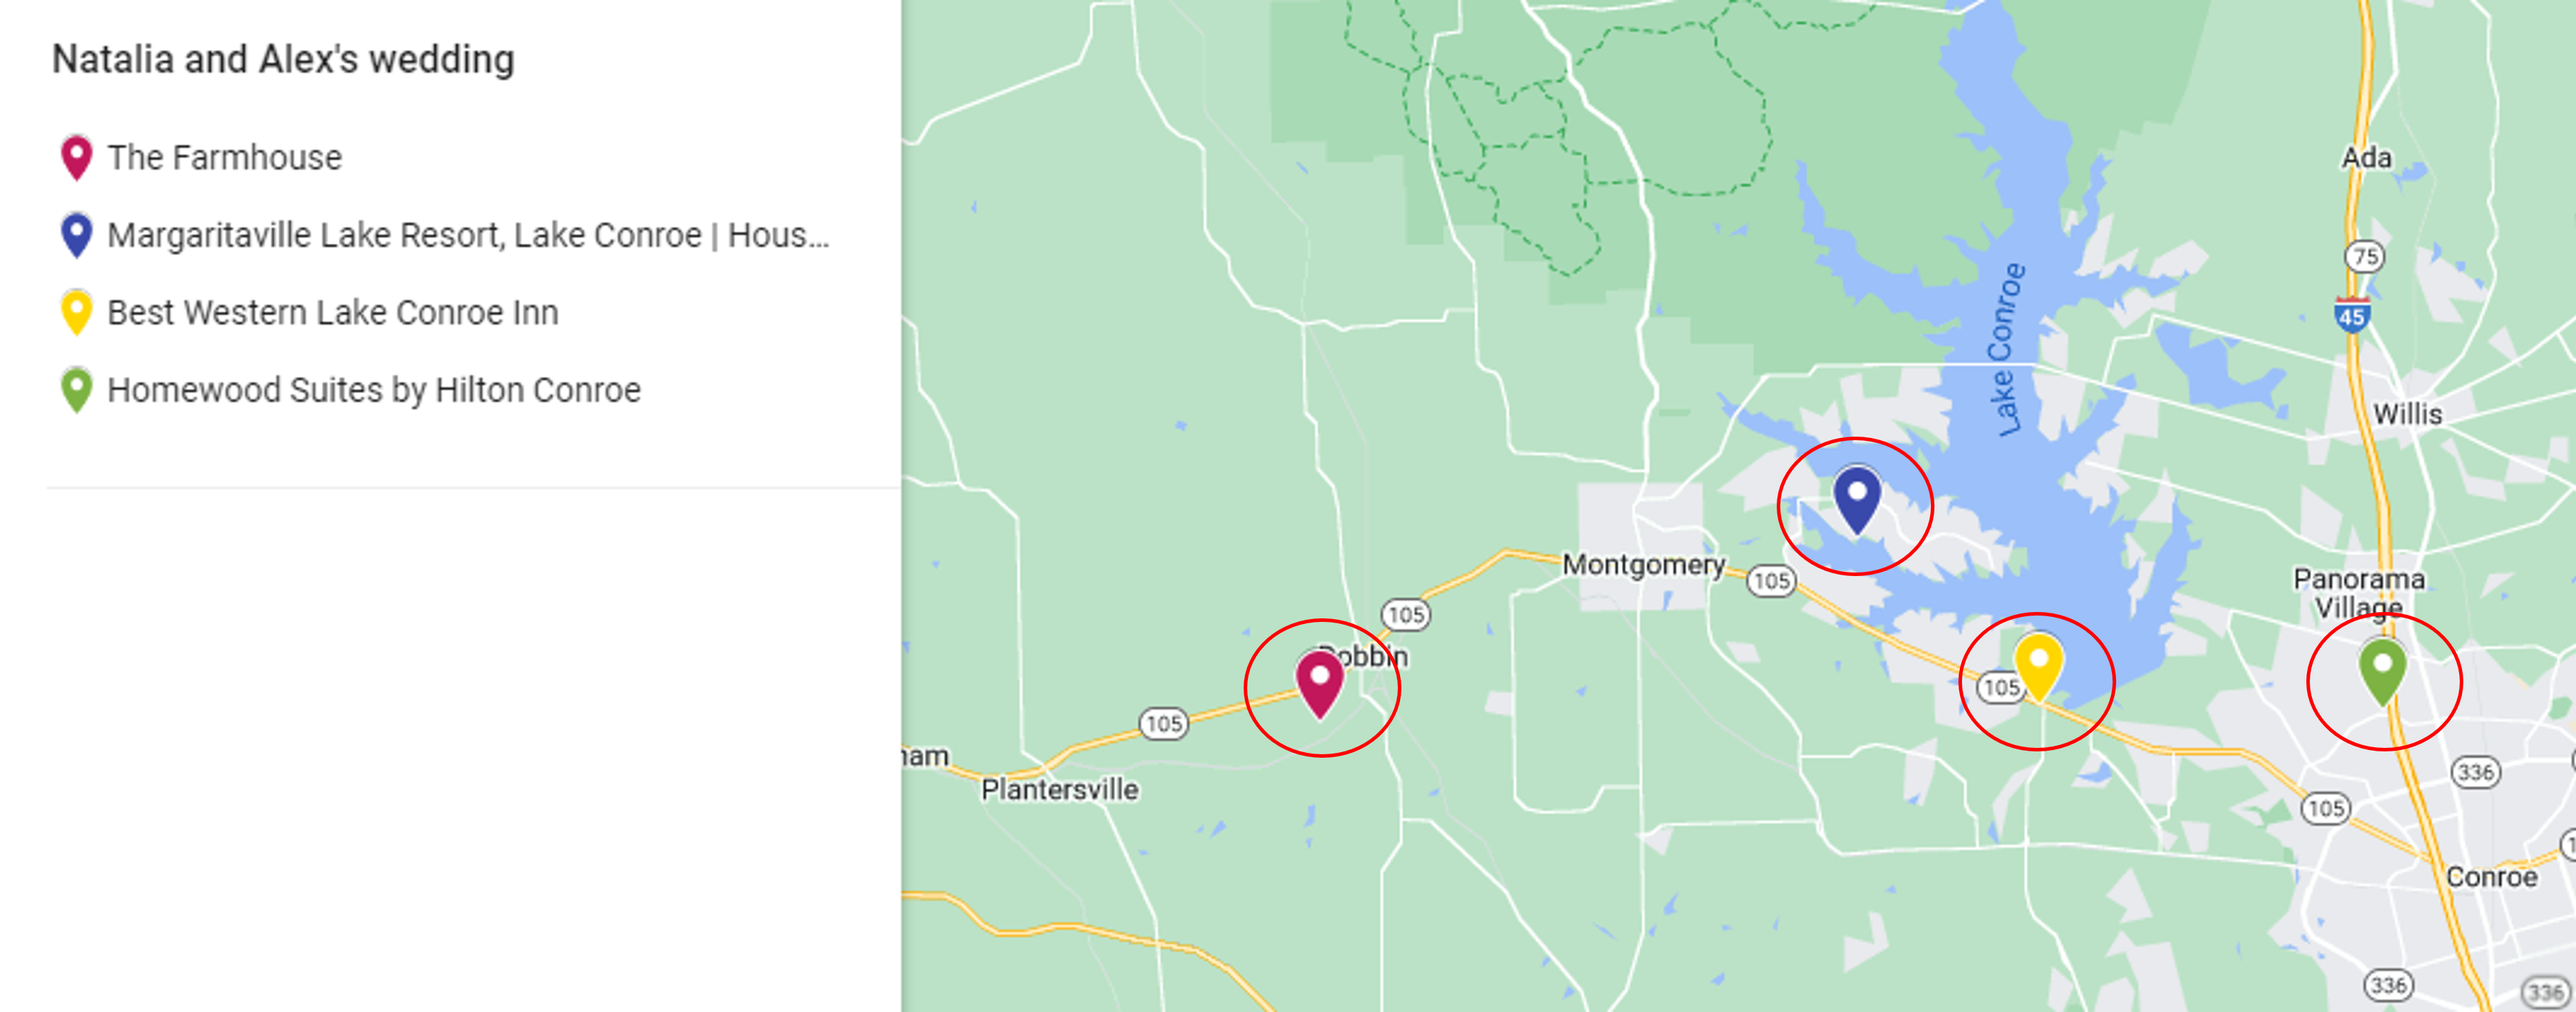Click the magenta pin icon beside The Farmhouse
Viewport: 2576px width, 1012px height.
(77, 157)
